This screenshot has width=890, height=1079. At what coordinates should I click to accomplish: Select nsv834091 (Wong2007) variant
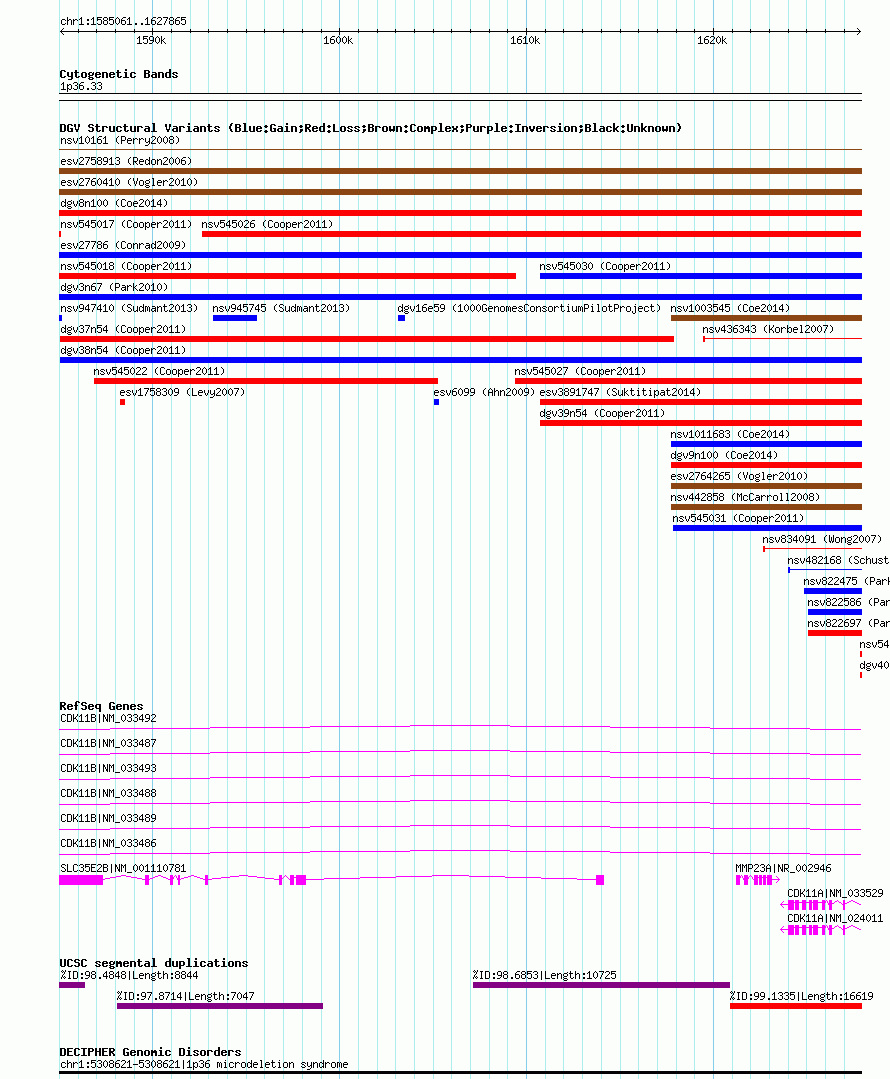[812, 548]
